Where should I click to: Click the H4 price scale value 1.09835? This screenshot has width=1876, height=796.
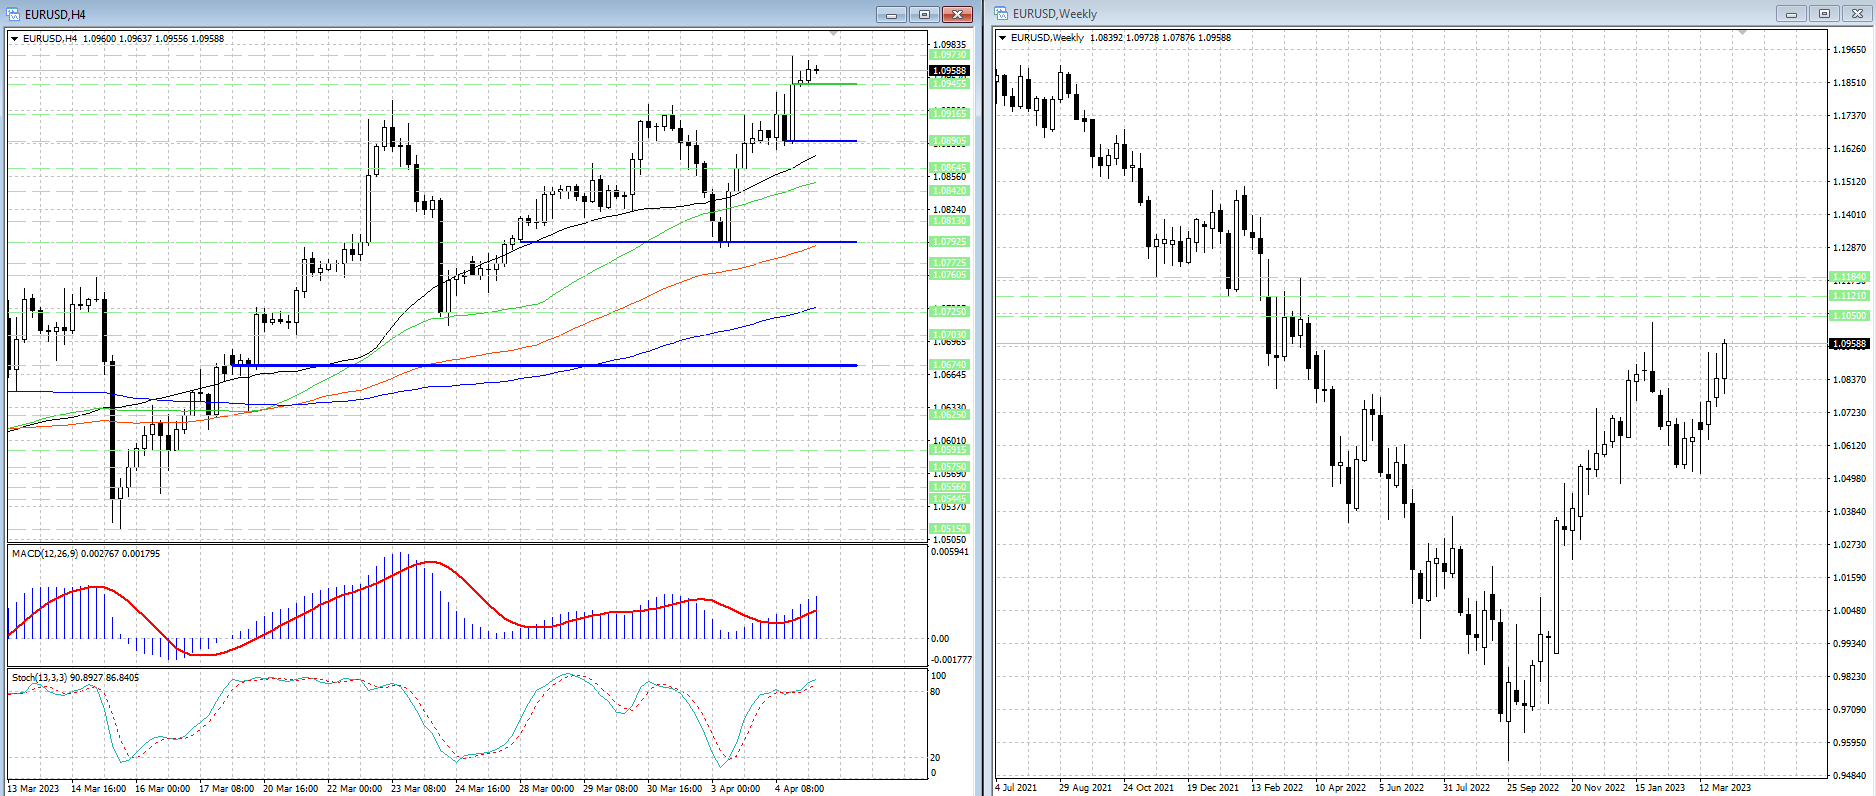(x=949, y=45)
